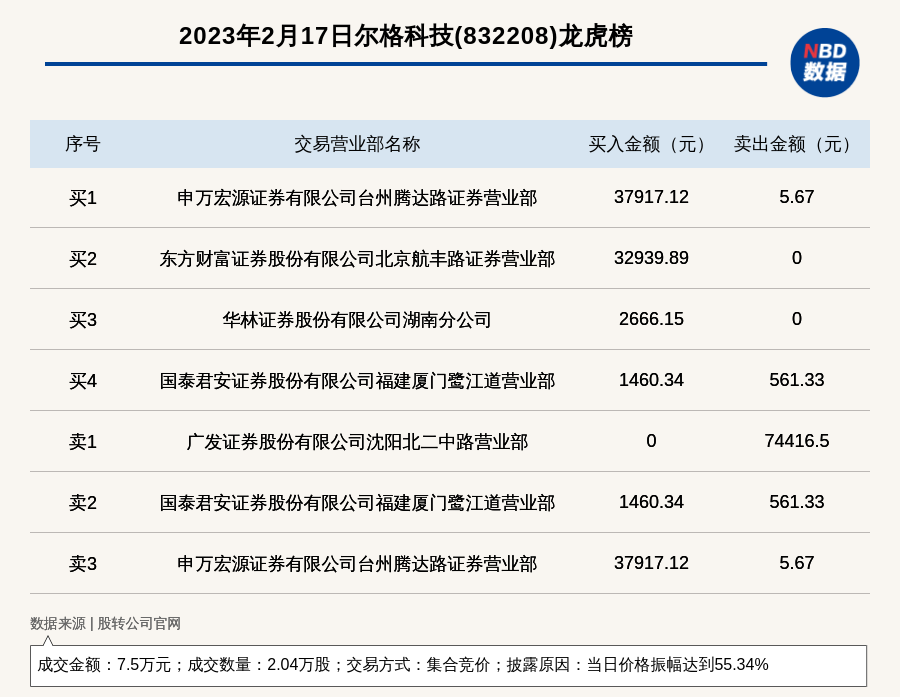The height and width of the screenshot is (697, 900).
Task: Select 东方财富证券股份有限公司北京航丰路证券营业部
Action: coord(357,259)
